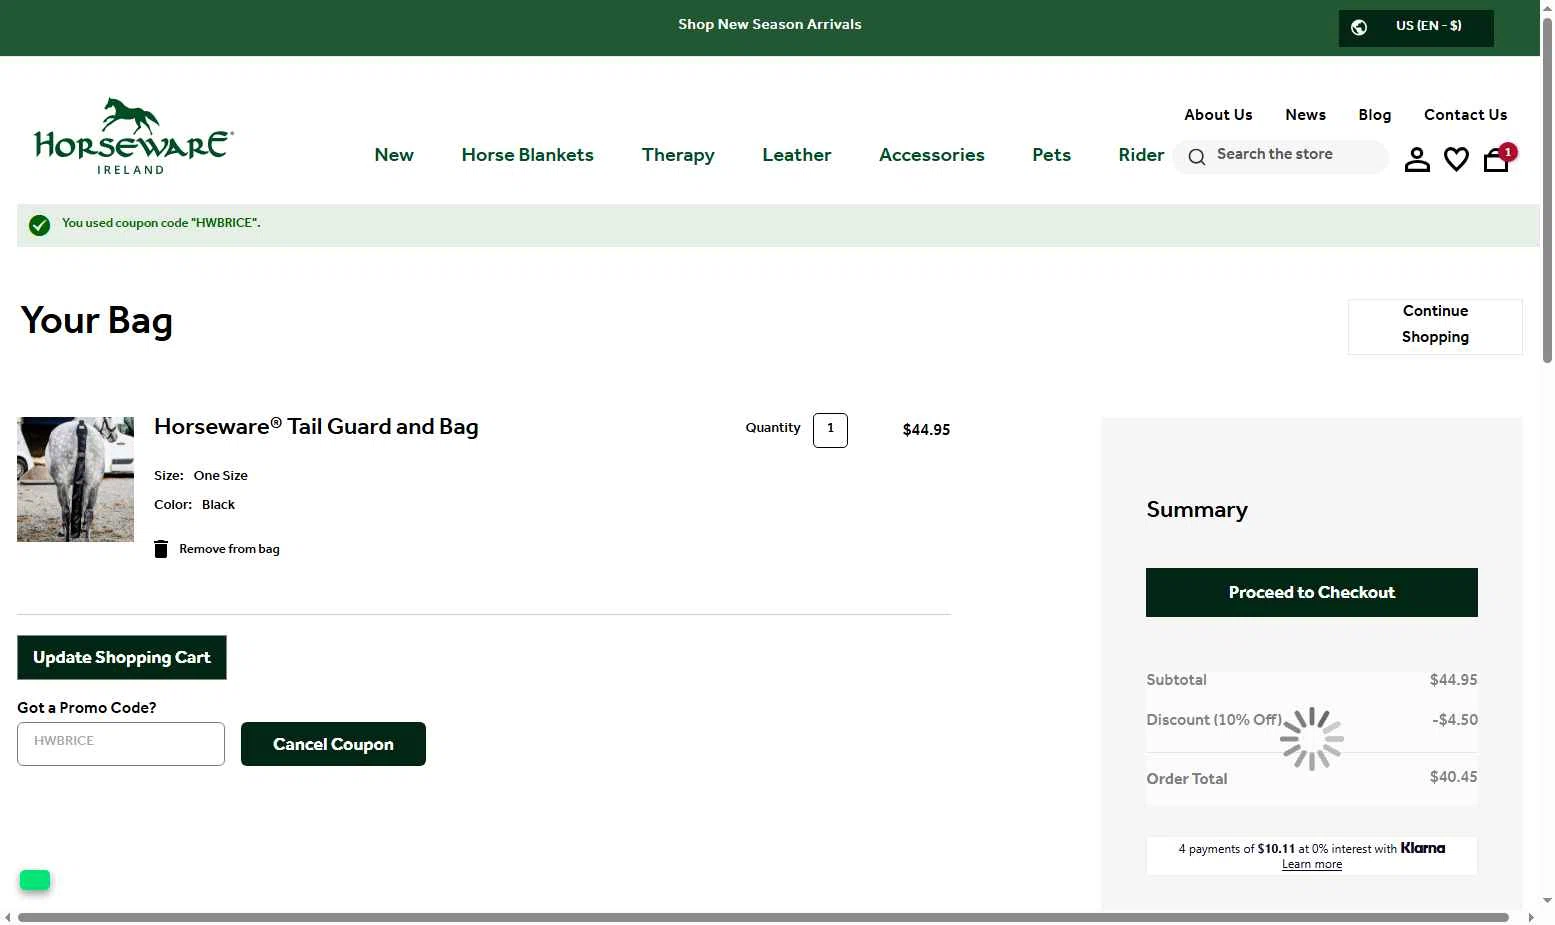The height and width of the screenshot is (925, 1555).
Task: Remove from bag link for Tail Guard
Action: [x=229, y=549]
